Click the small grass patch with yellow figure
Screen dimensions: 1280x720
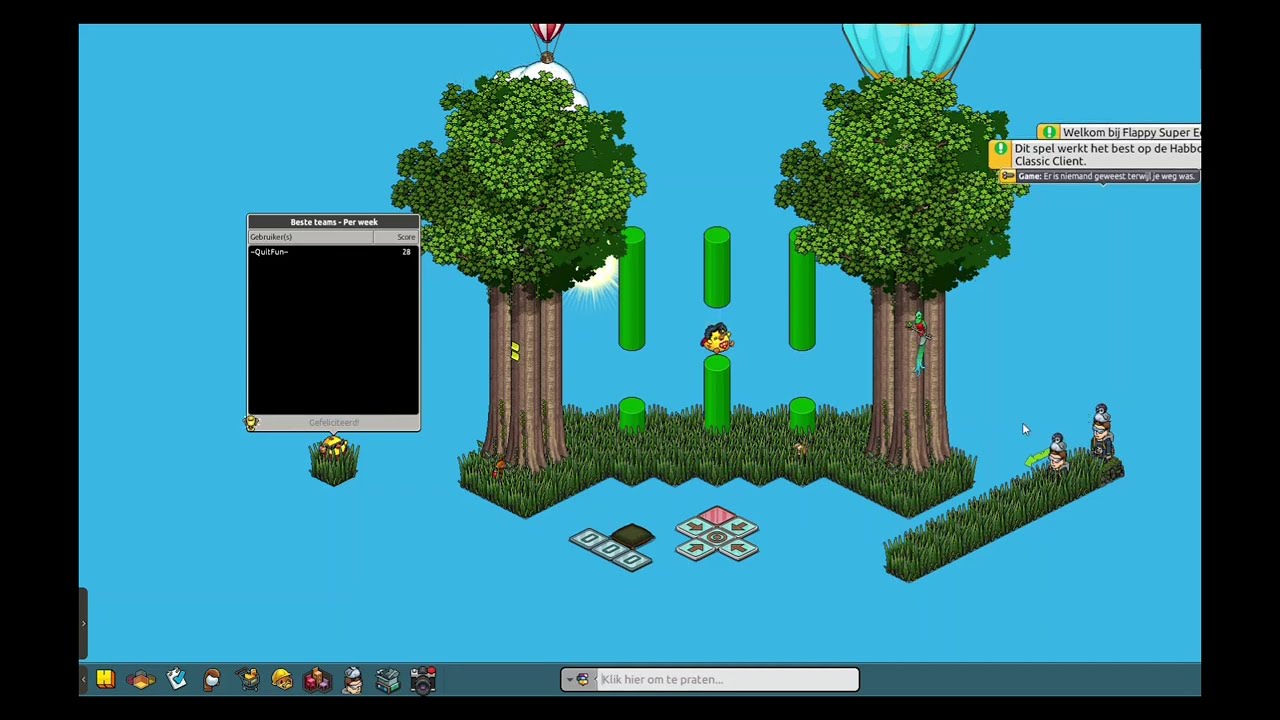pos(334,459)
